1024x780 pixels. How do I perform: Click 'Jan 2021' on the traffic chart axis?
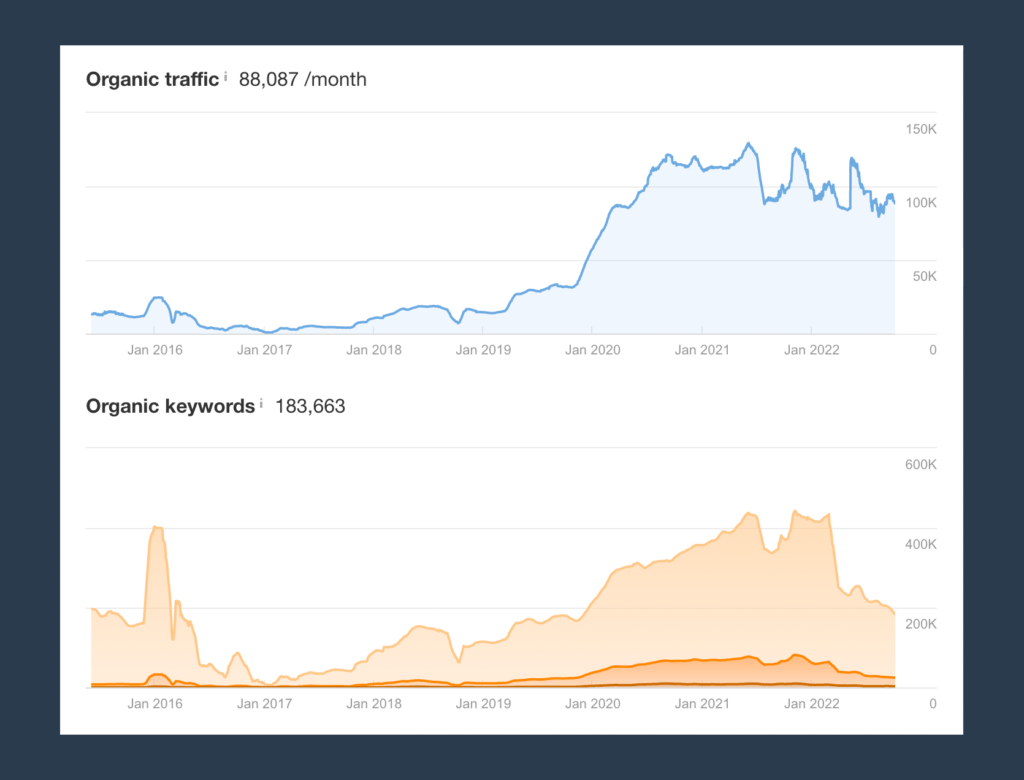click(702, 350)
